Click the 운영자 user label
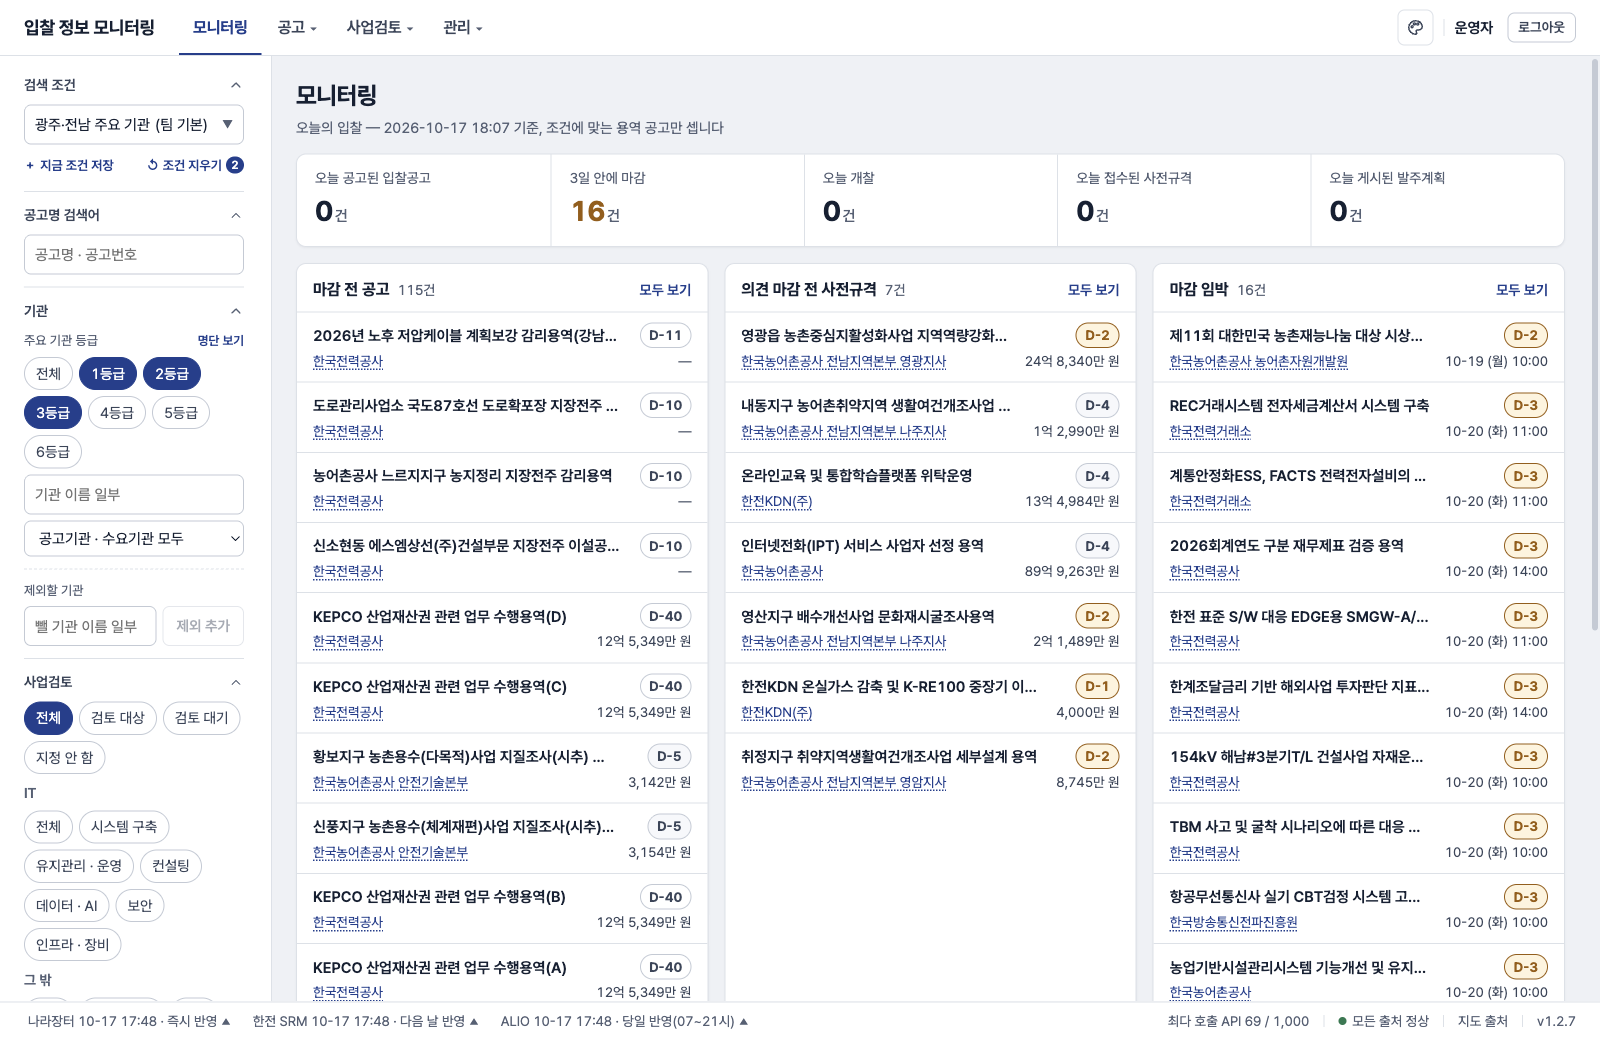 [1473, 28]
